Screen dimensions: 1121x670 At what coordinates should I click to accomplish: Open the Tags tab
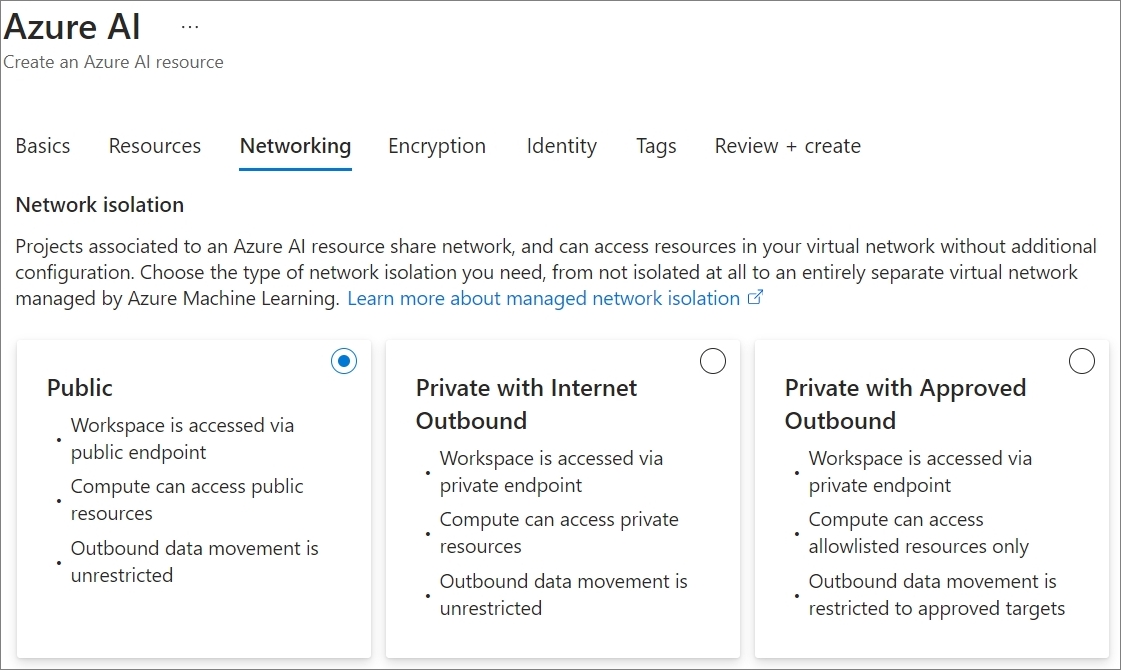pos(656,146)
